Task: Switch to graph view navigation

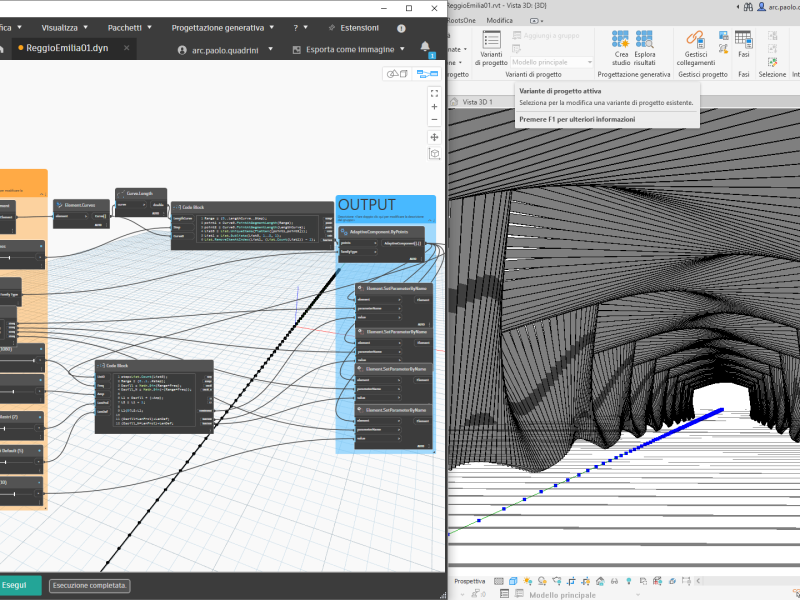Action: (426, 73)
